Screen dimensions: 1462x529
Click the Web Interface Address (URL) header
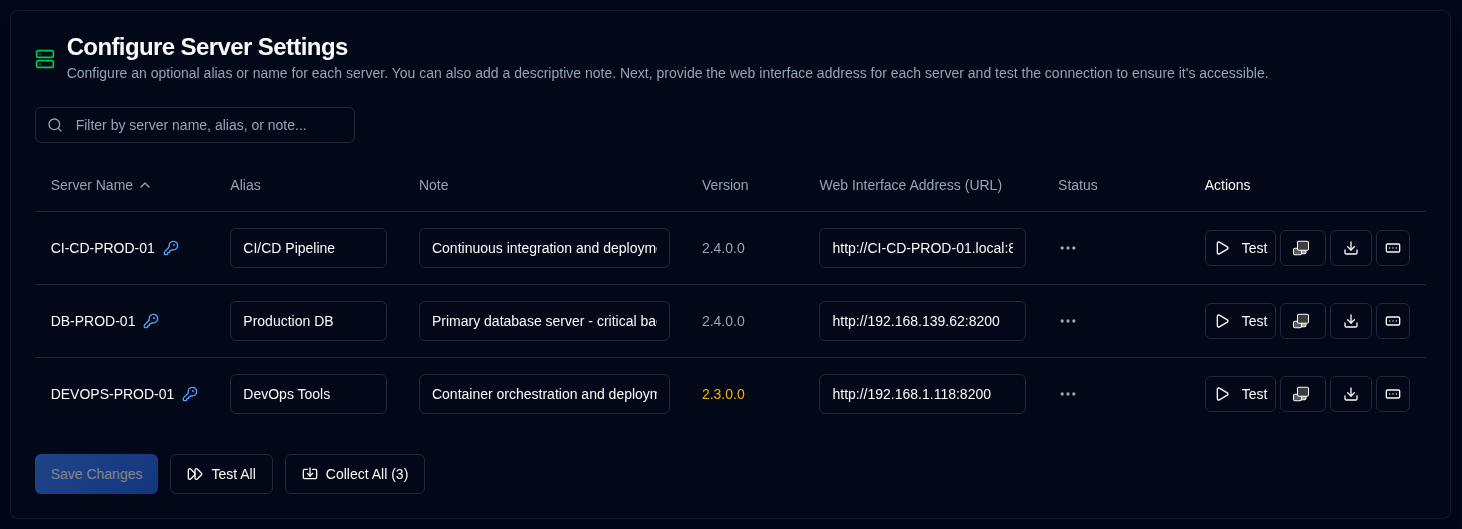point(910,185)
